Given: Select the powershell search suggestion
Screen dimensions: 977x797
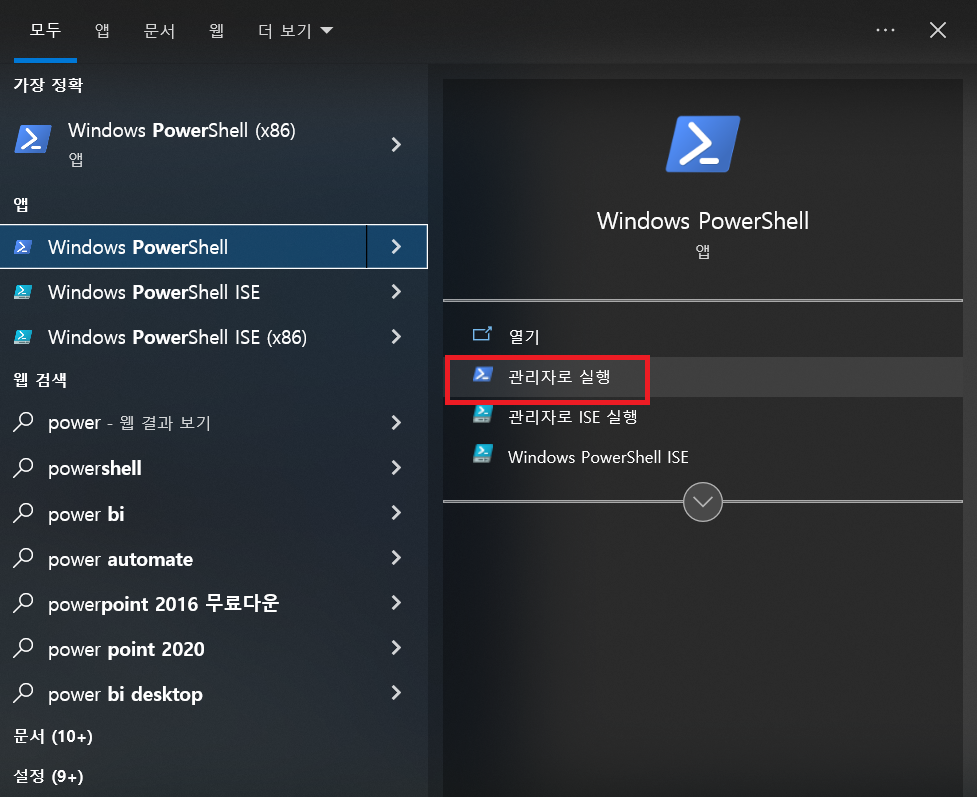Looking at the screenshot, I should [x=95, y=468].
